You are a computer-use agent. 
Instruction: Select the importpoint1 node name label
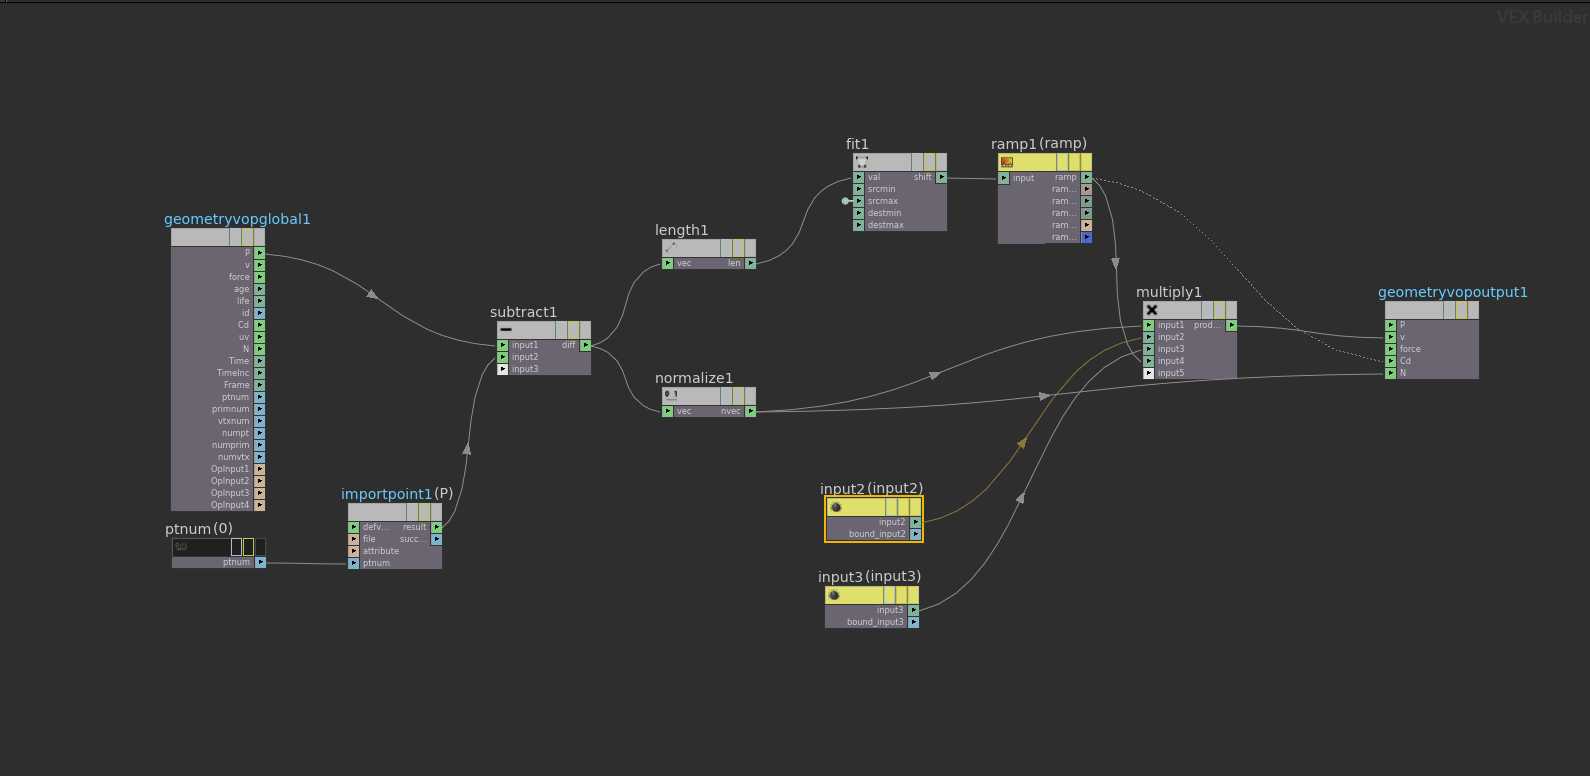(x=386, y=494)
